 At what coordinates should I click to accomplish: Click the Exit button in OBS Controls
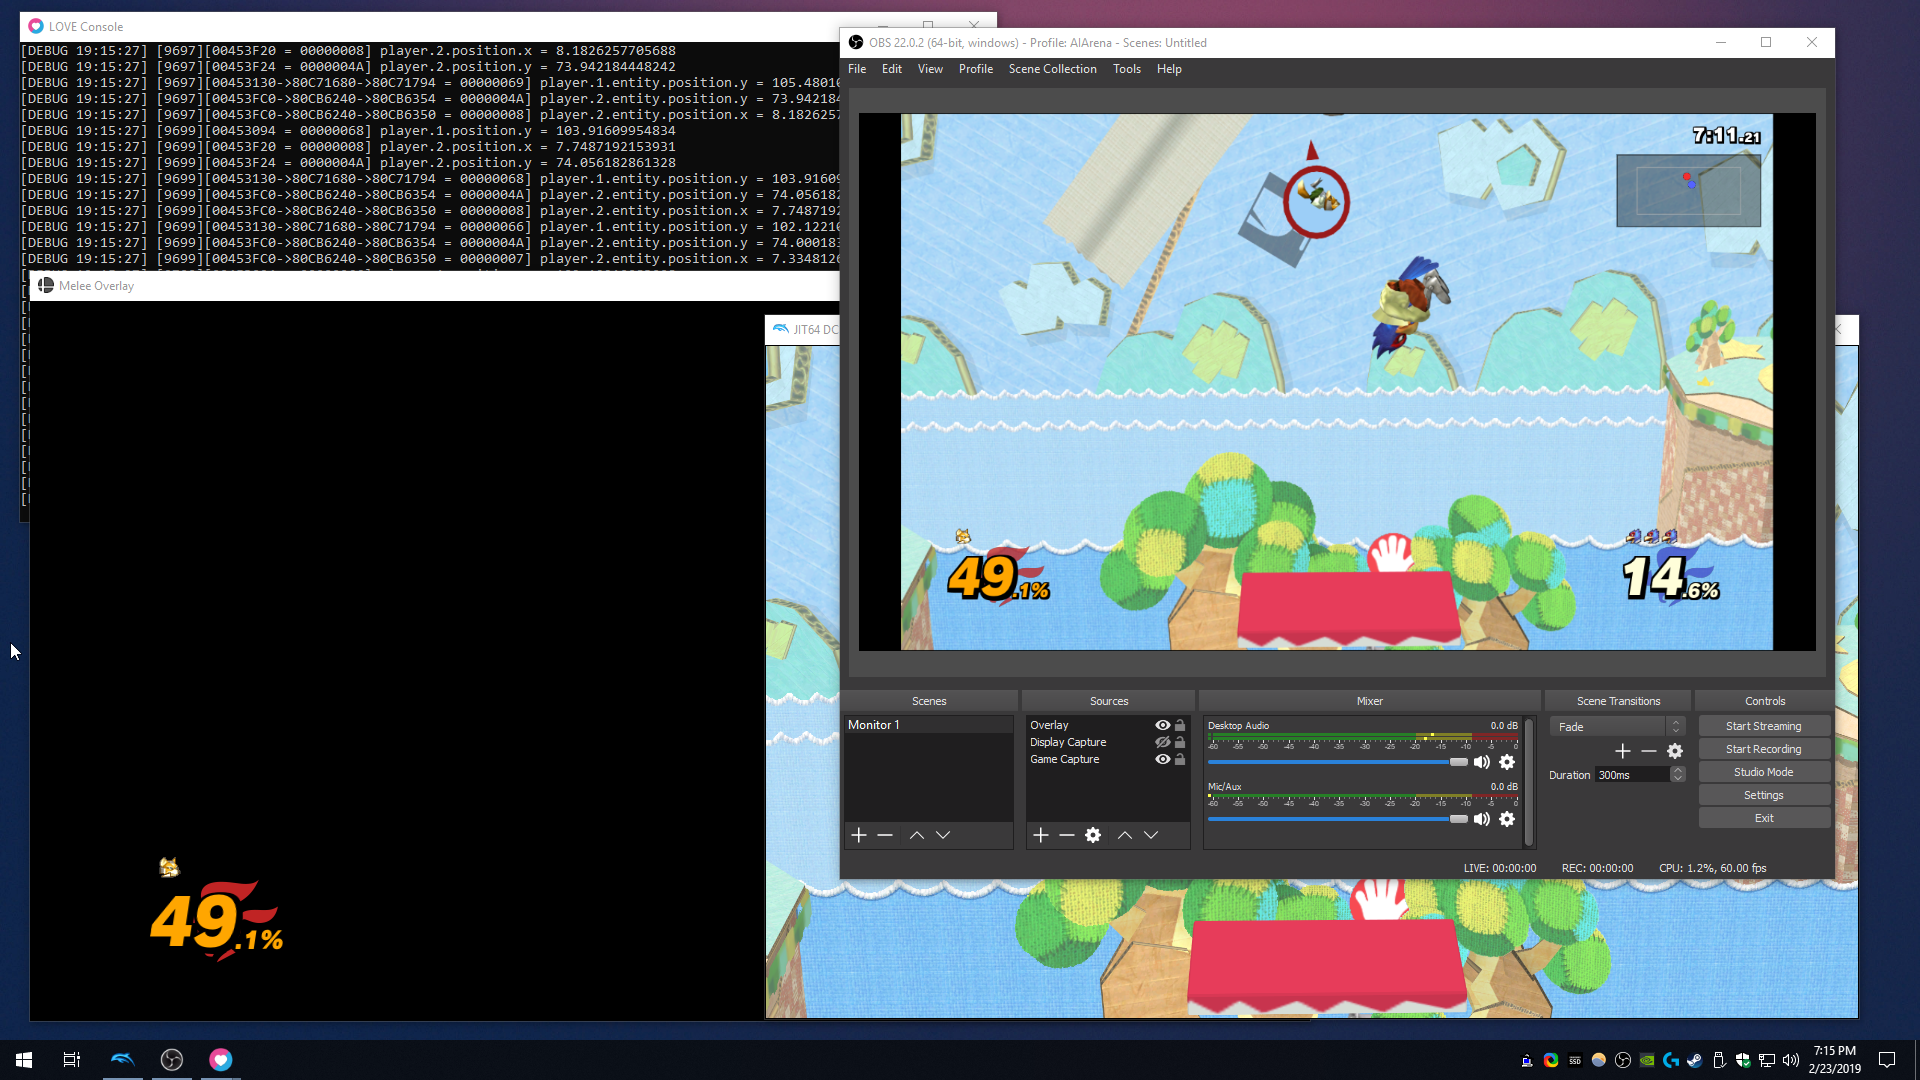coord(1764,818)
